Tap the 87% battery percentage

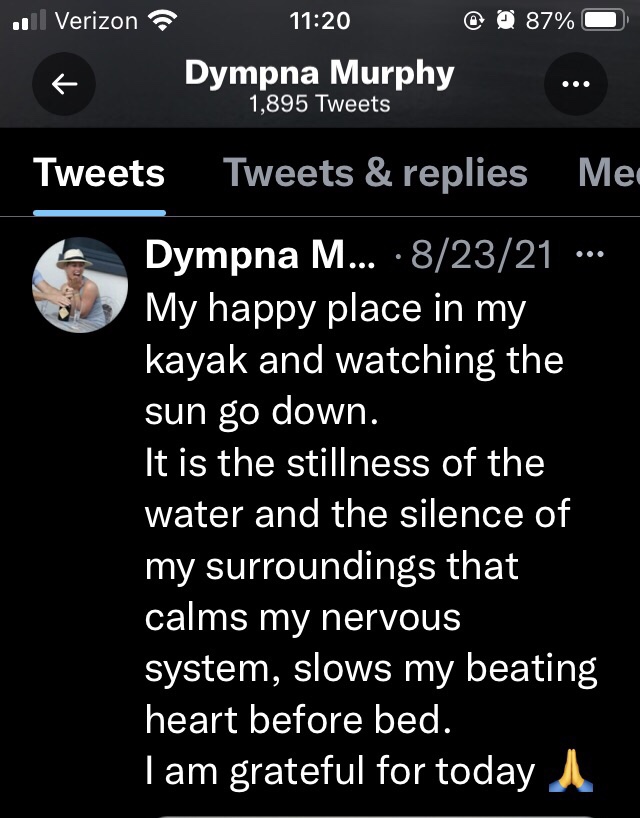coord(549,21)
